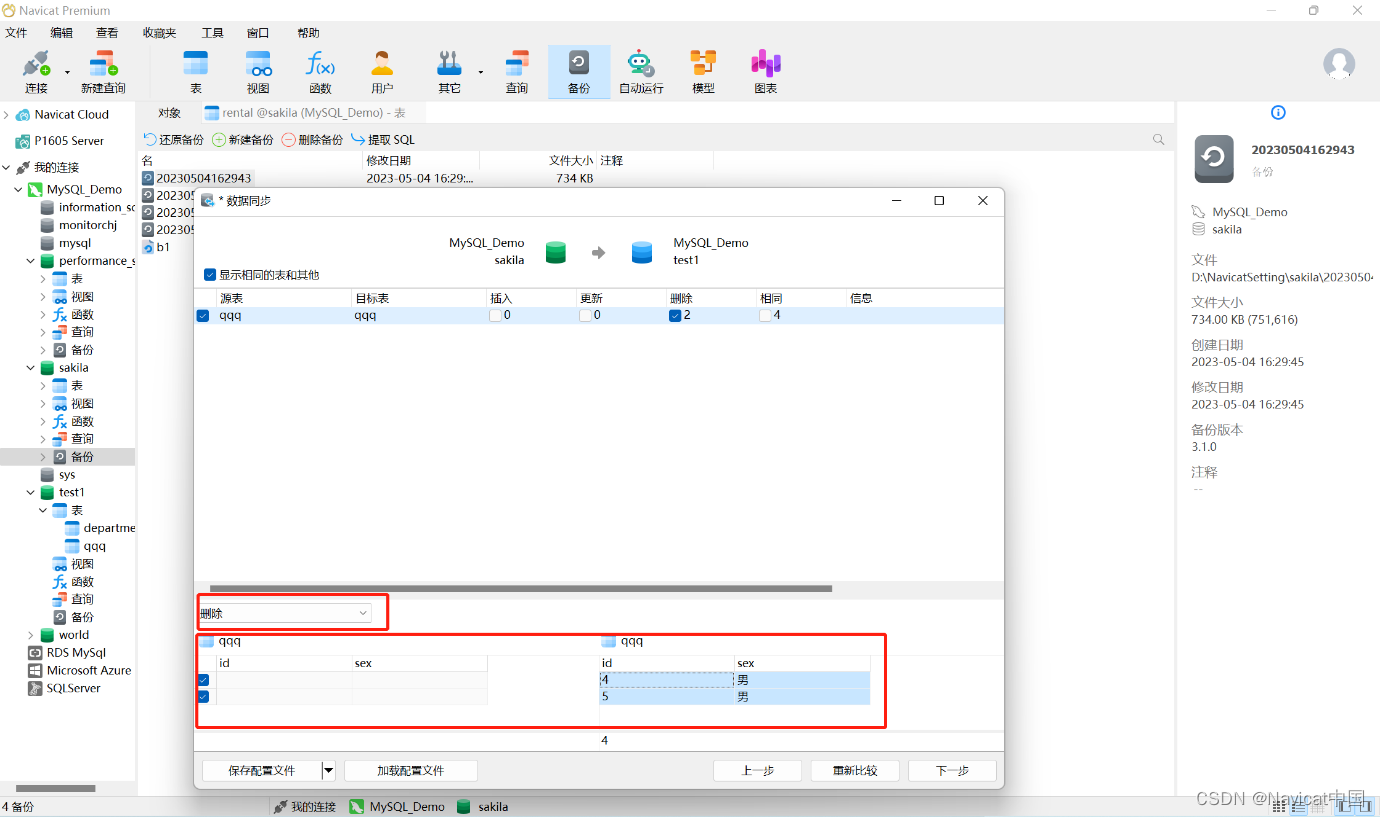
Task: Open the 删除 filter dropdown
Action: (x=285, y=613)
